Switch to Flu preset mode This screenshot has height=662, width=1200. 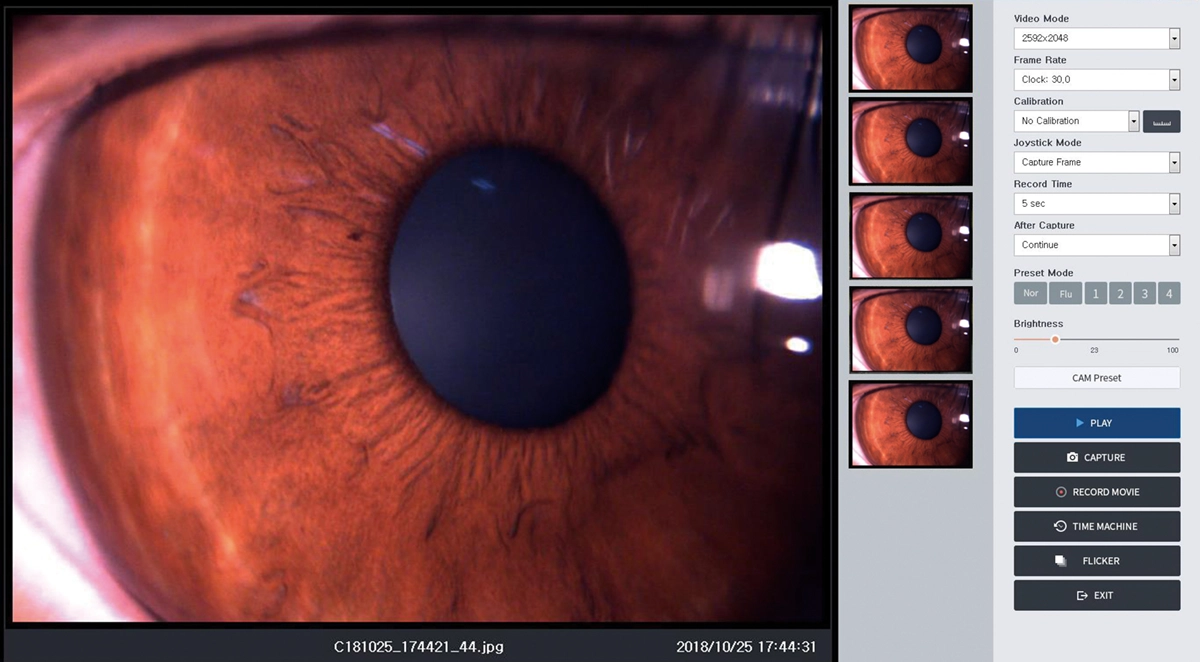point(1066,293)
